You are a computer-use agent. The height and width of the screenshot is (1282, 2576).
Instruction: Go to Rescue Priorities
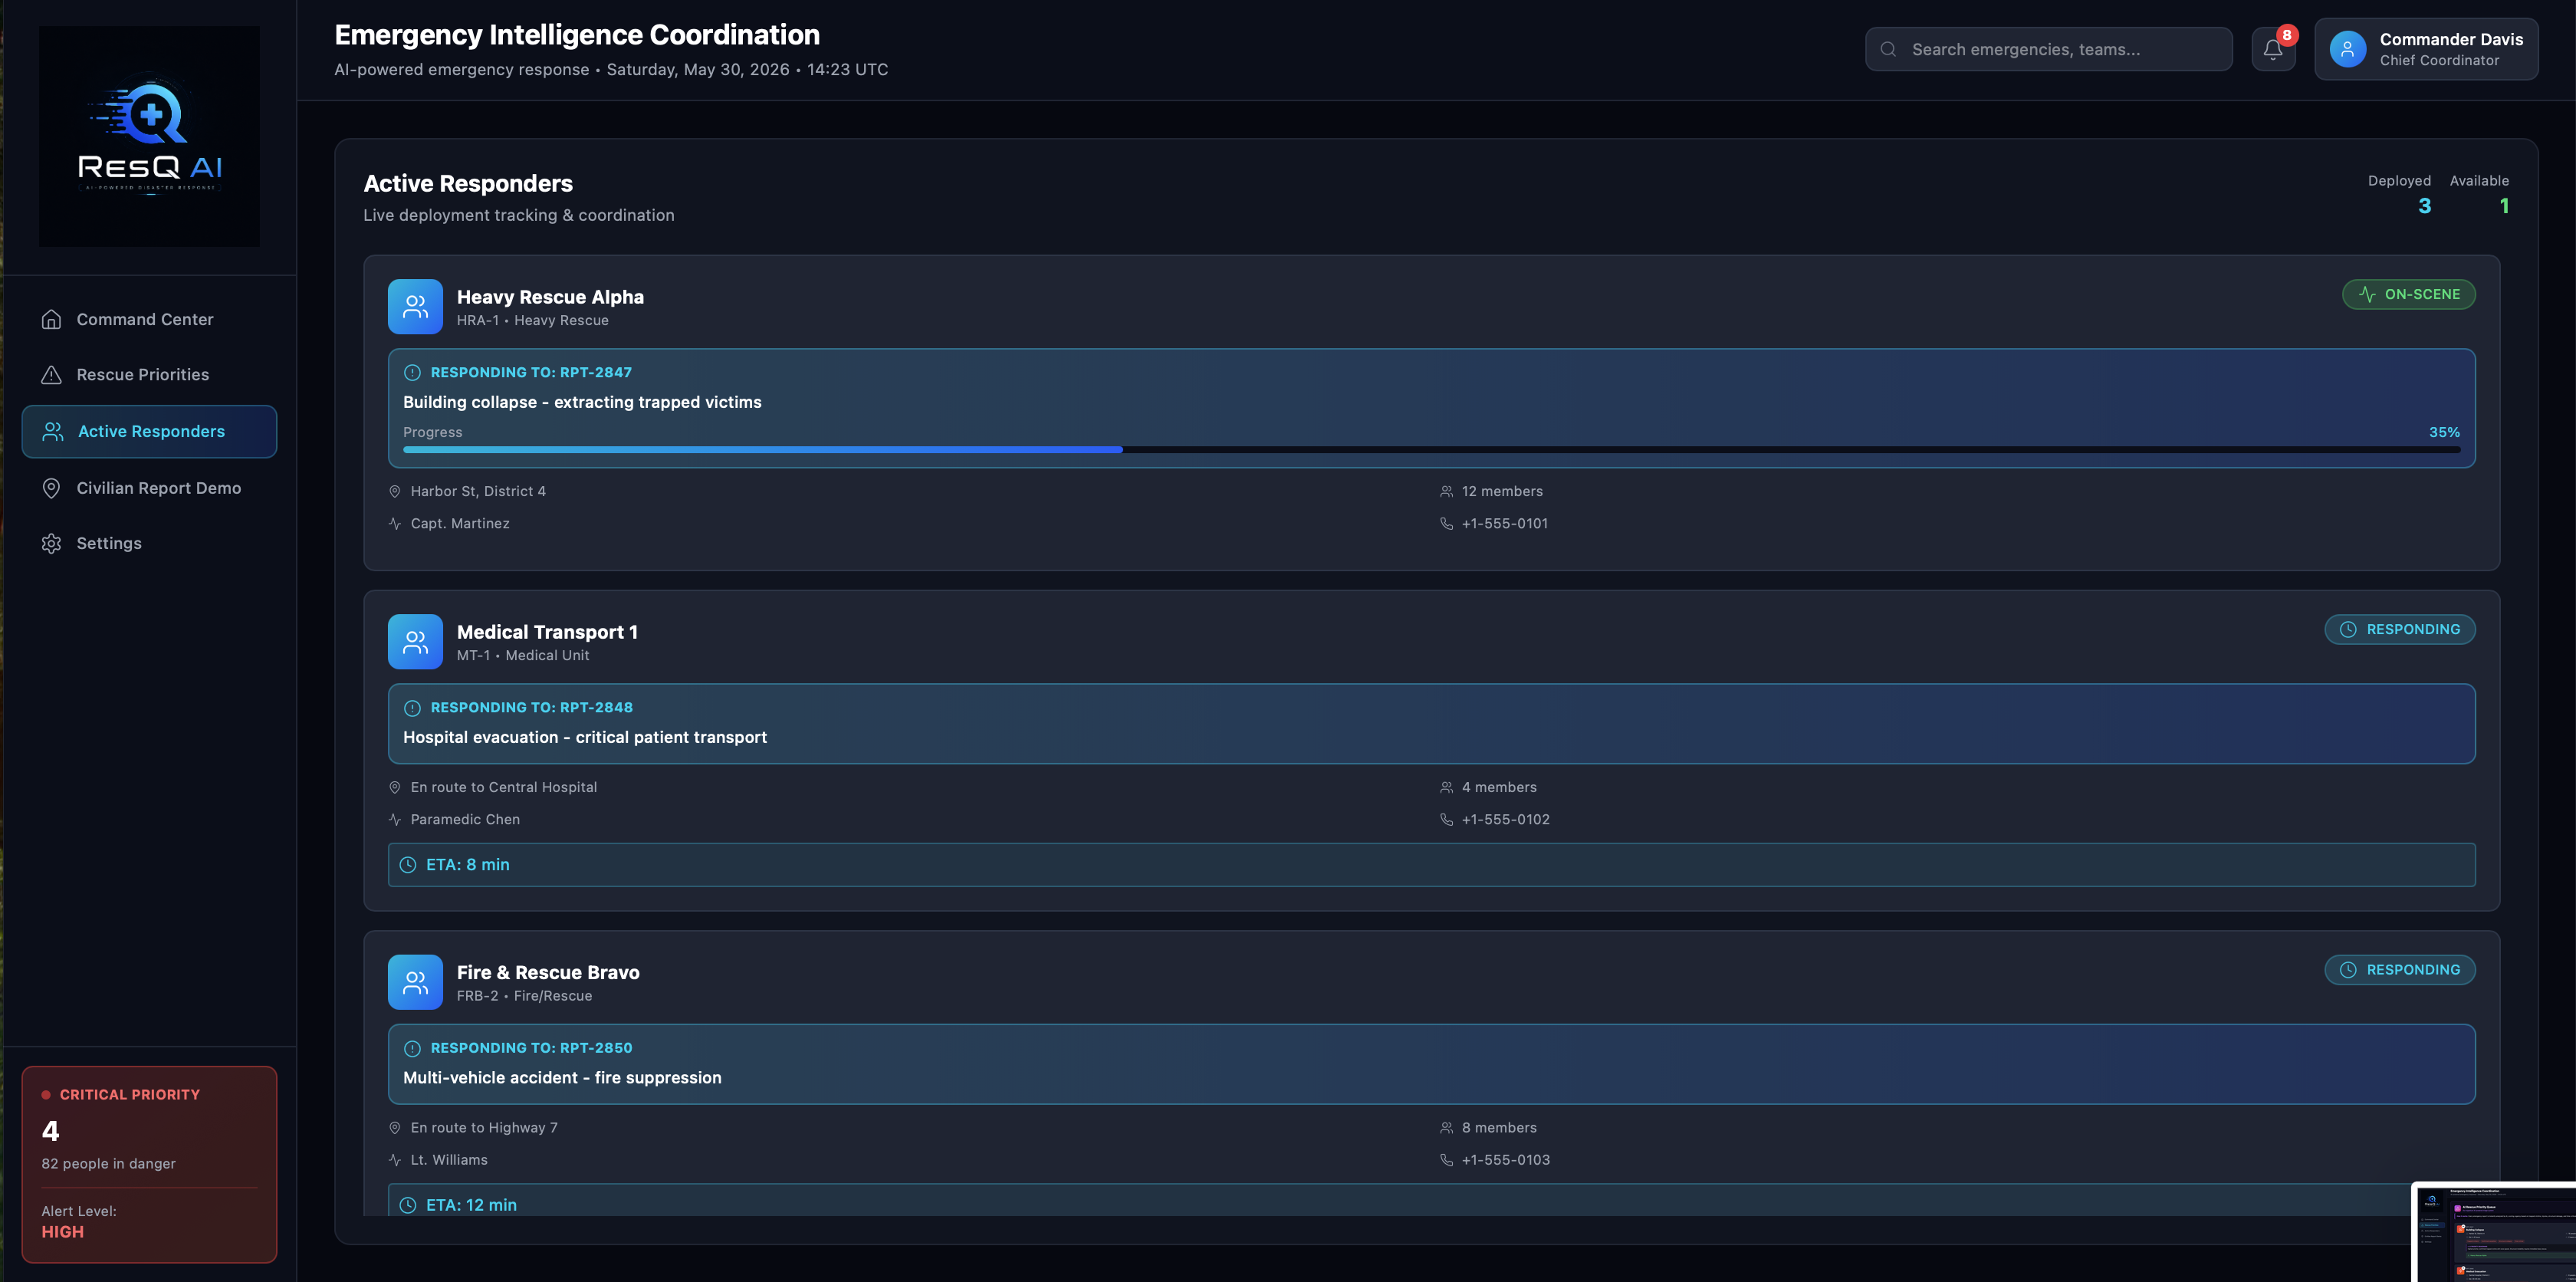pos(149,374)
